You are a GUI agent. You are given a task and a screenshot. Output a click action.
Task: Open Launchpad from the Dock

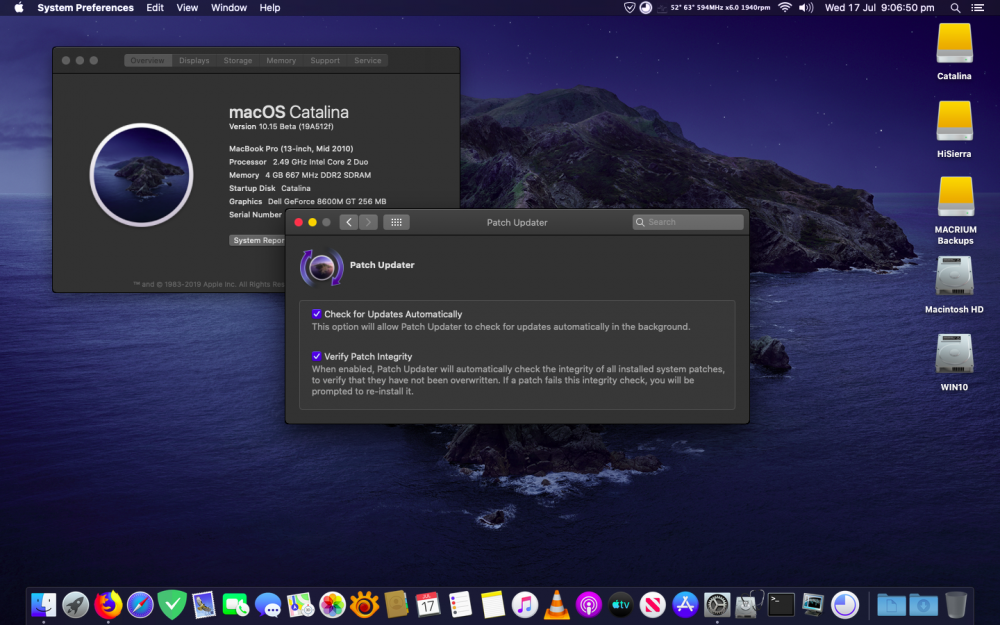click(75, 605)
